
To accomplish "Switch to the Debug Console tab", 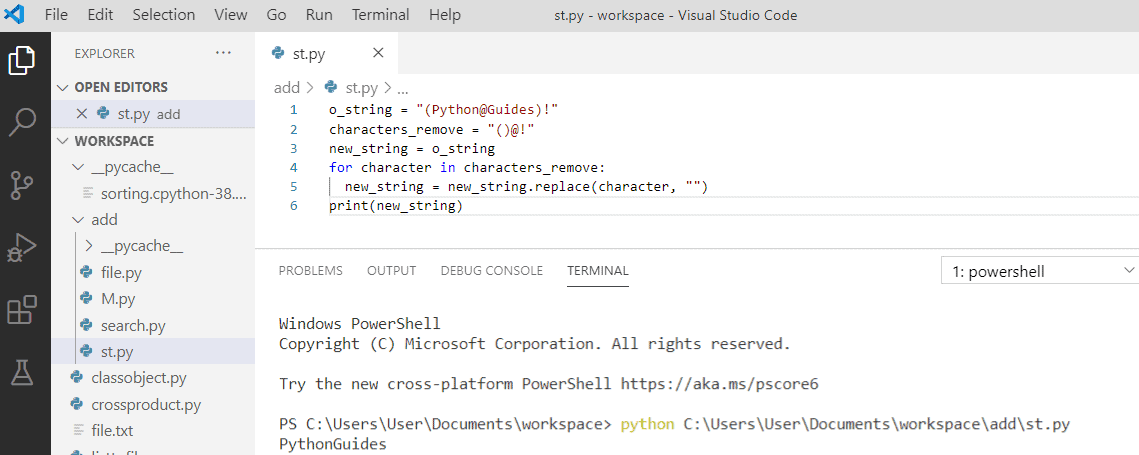I will [492, 270].
